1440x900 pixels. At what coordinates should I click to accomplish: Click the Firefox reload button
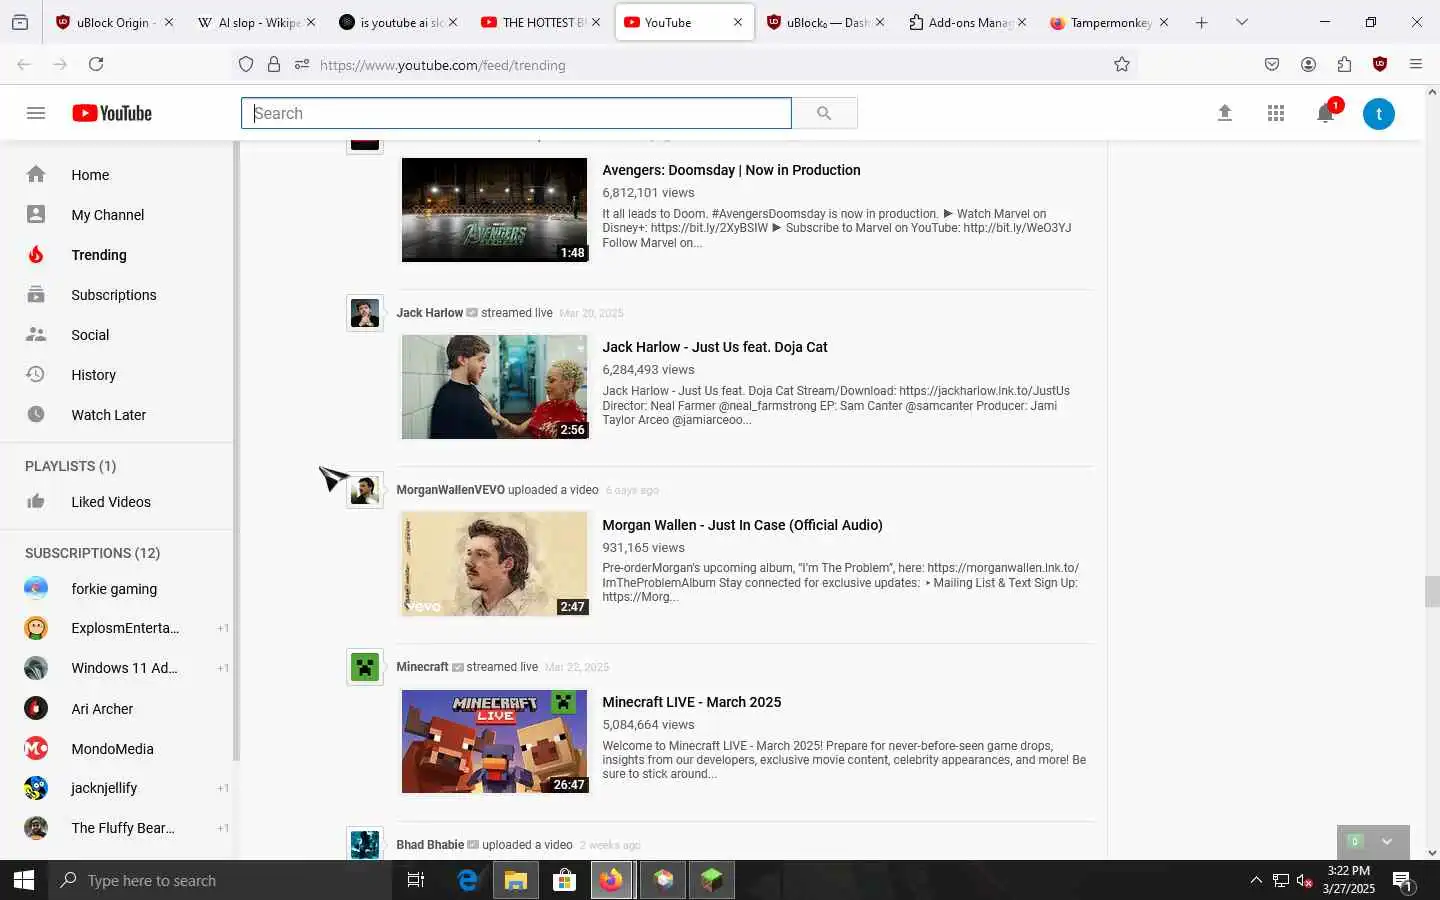[96, 64]
